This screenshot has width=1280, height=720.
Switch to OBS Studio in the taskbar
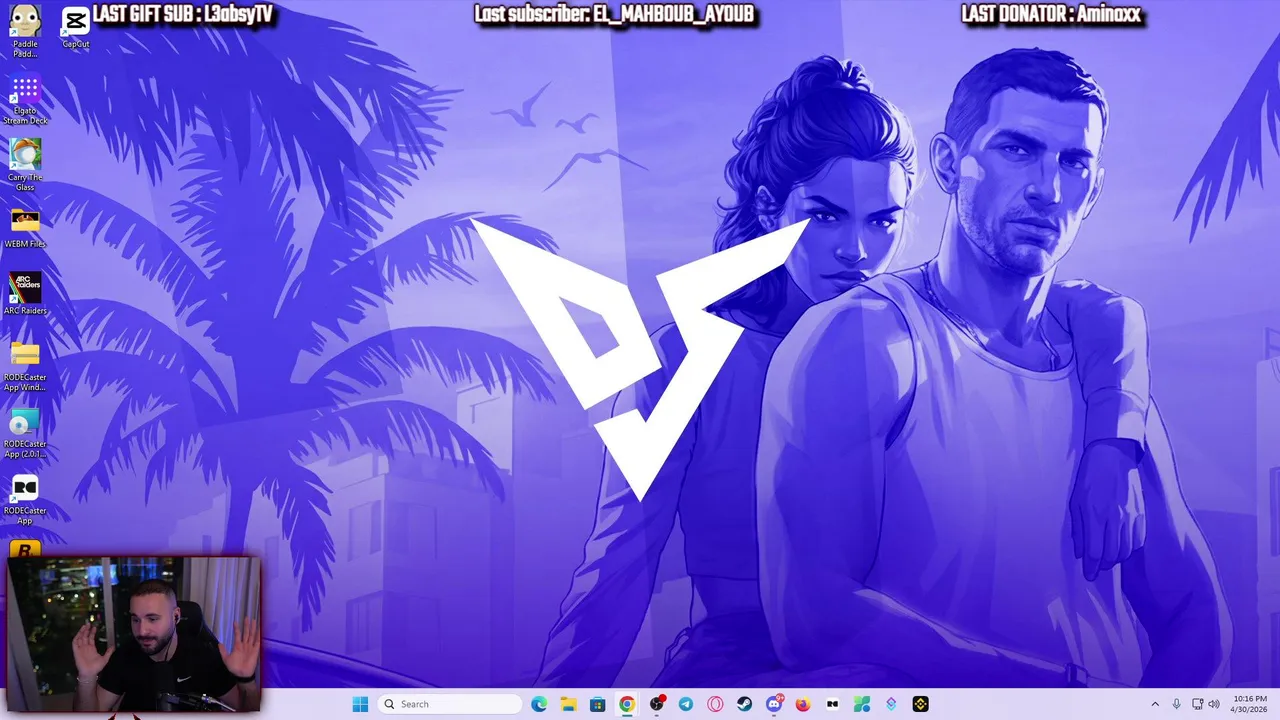pos(656,704)
